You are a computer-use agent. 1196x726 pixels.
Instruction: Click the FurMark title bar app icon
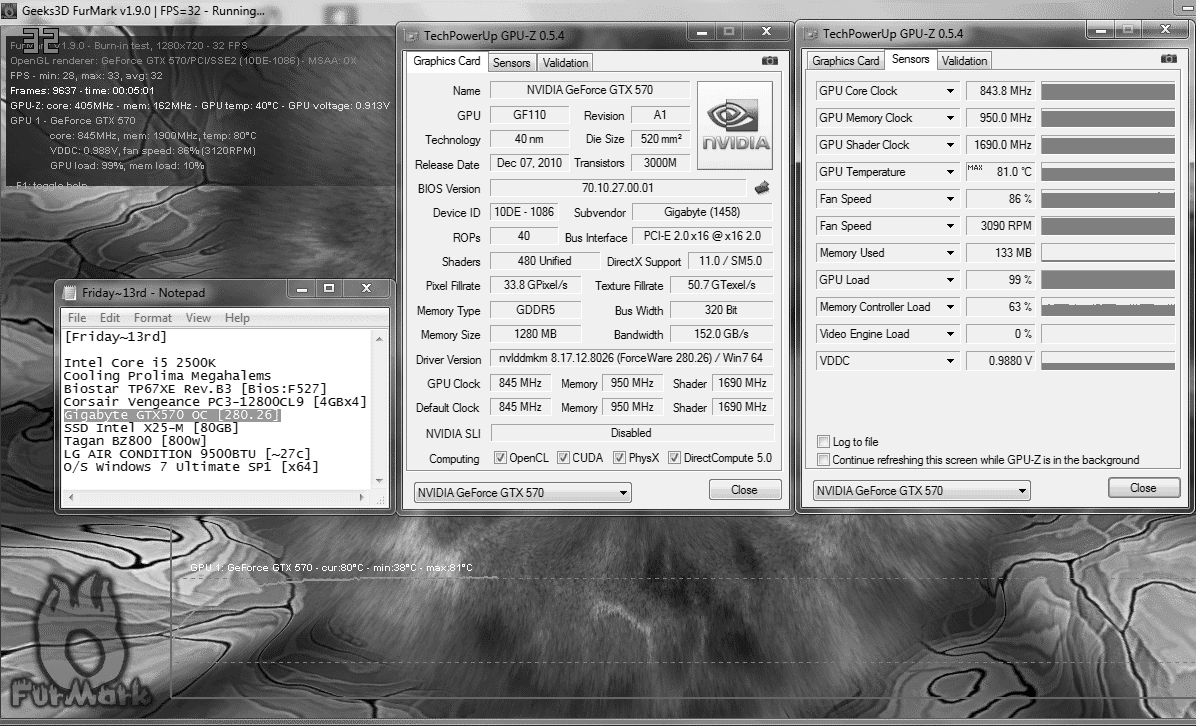point(10,11)
